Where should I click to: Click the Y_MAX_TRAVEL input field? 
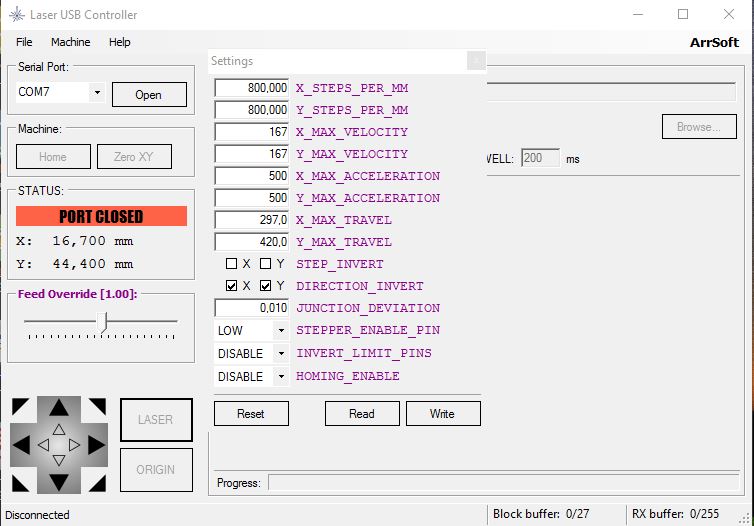[x=251, y=242]
